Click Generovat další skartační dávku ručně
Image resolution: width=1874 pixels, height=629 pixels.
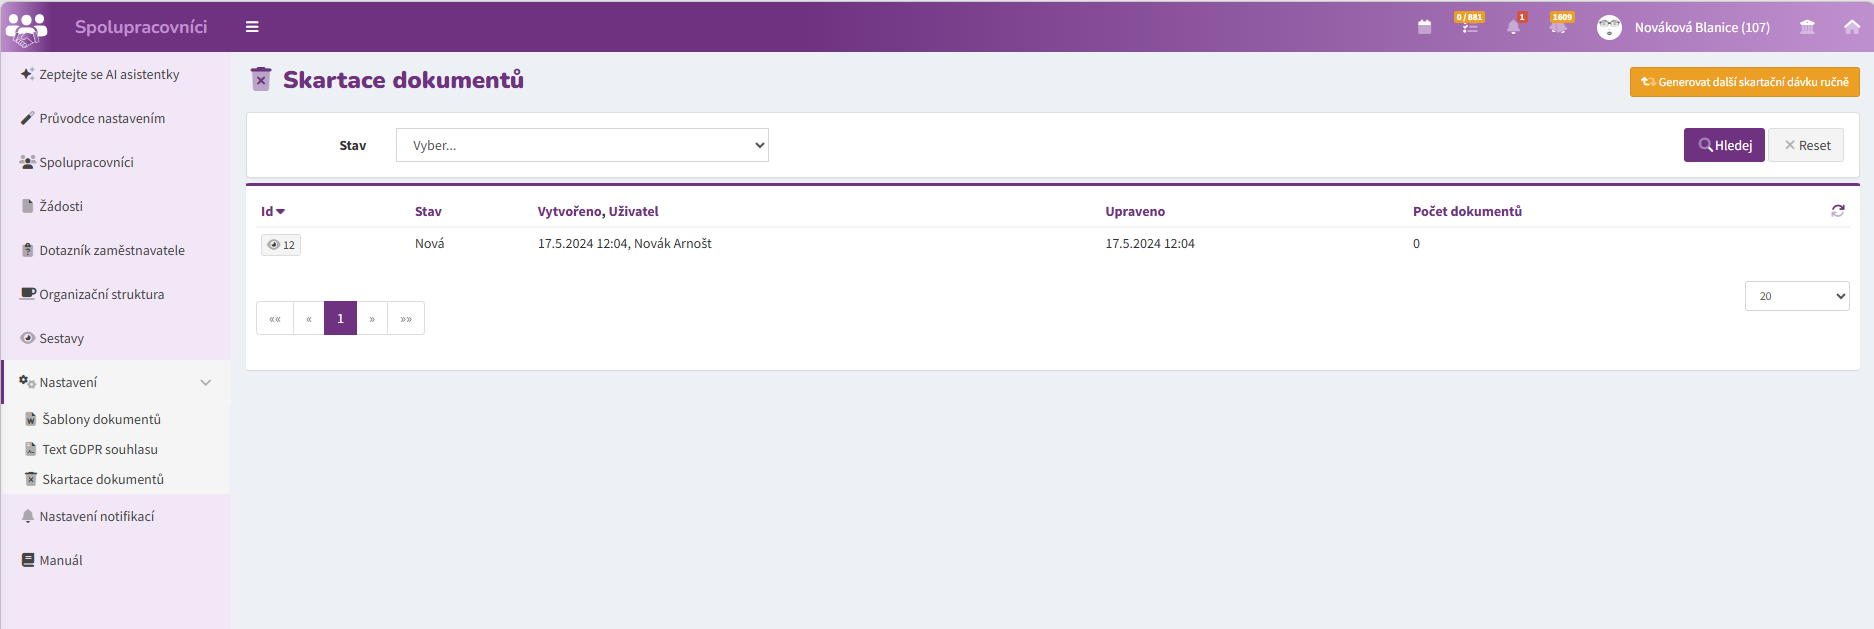pyautogui.click(x=1745, y=82)
